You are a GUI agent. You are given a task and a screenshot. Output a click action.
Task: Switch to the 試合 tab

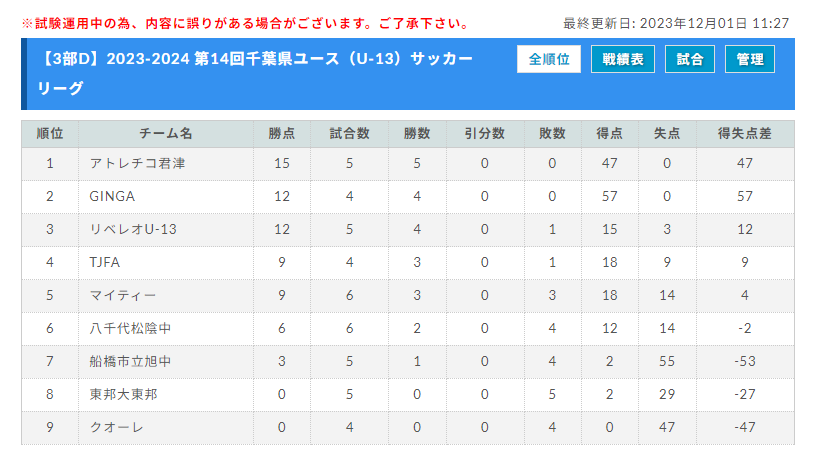[x=690, y=59]
